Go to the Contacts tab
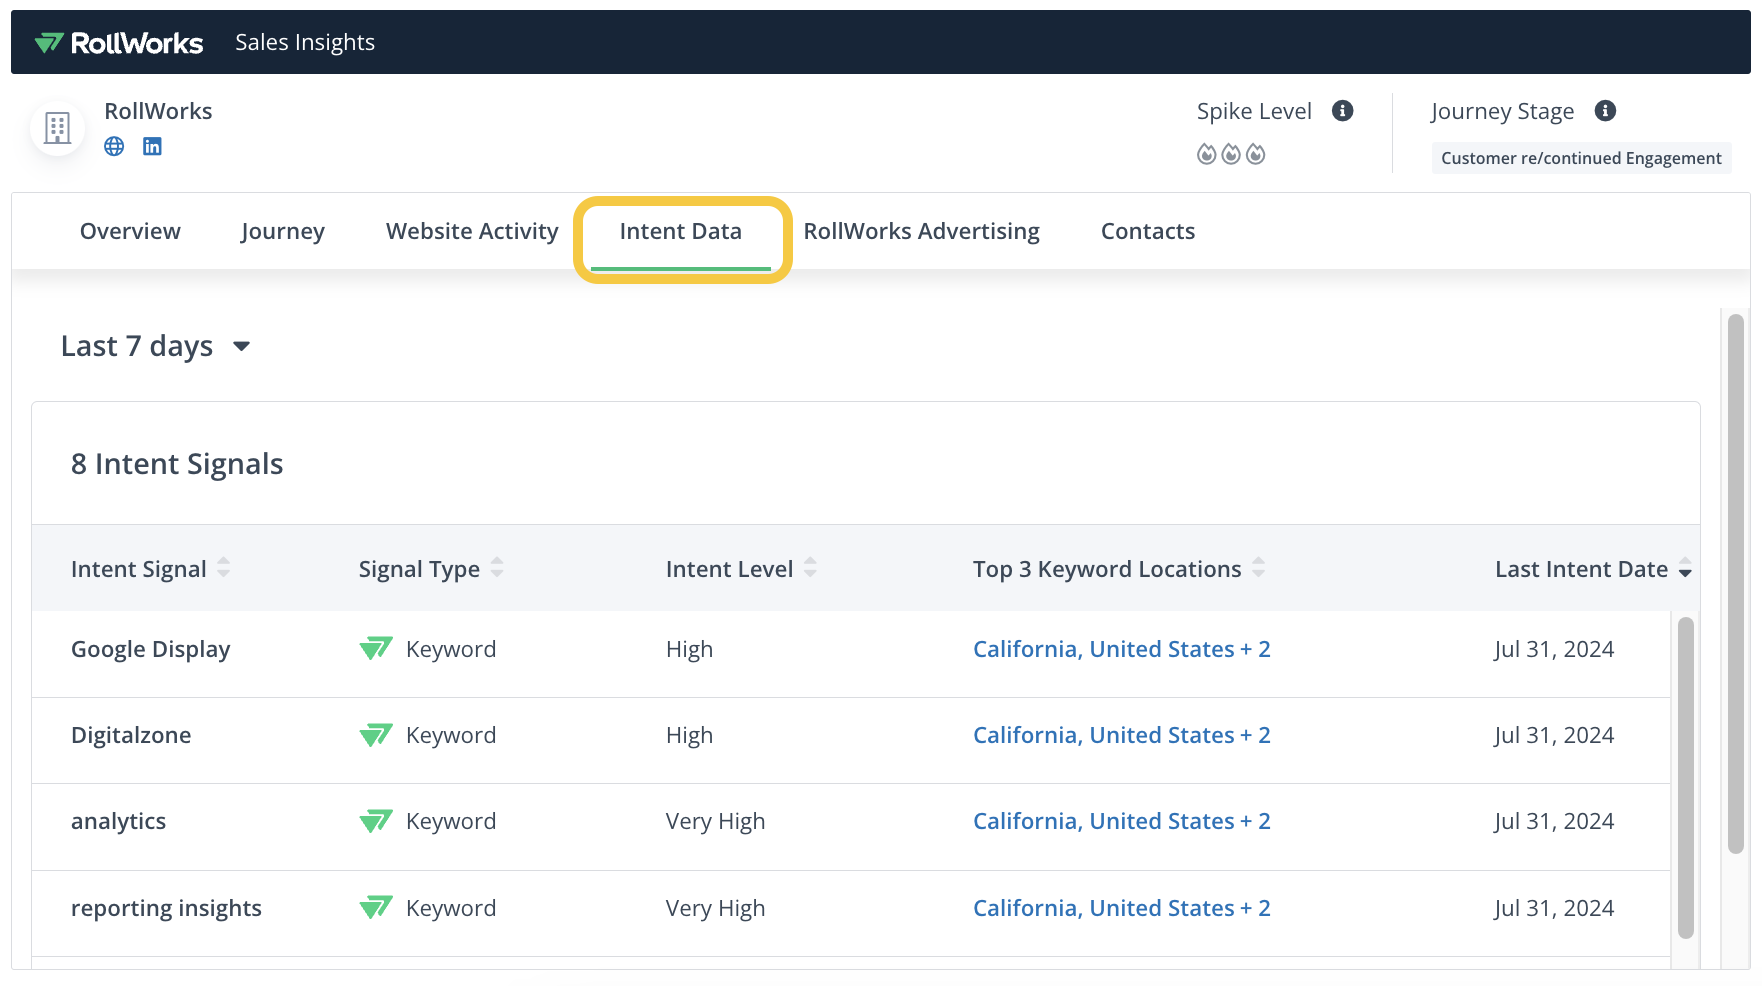Viewport: 1762px width, 986px height. click(x=1147, y=231)
